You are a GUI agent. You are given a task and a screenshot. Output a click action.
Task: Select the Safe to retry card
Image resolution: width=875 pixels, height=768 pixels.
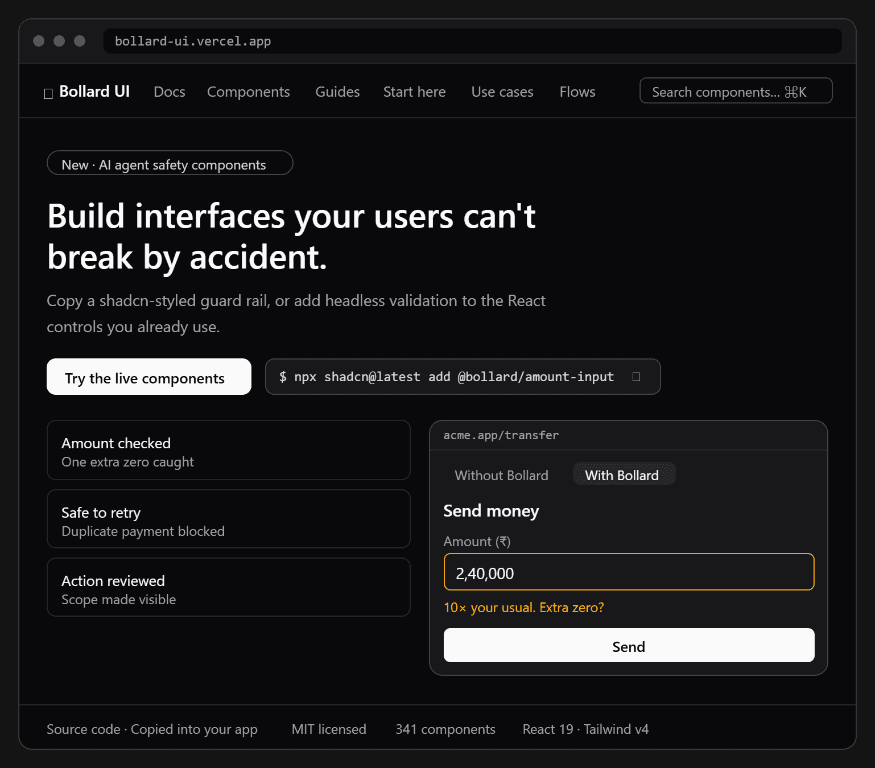229,519
